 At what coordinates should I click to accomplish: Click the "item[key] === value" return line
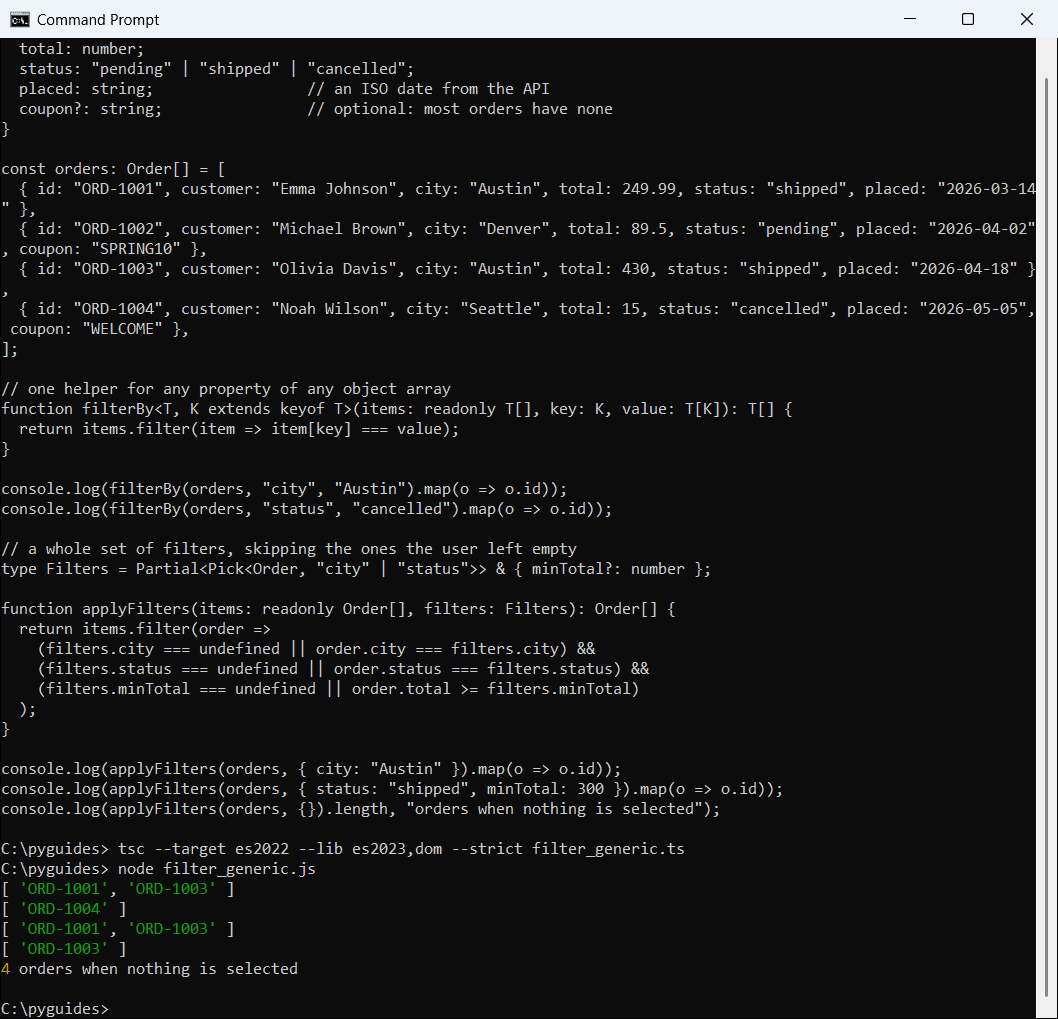point(239,429)
